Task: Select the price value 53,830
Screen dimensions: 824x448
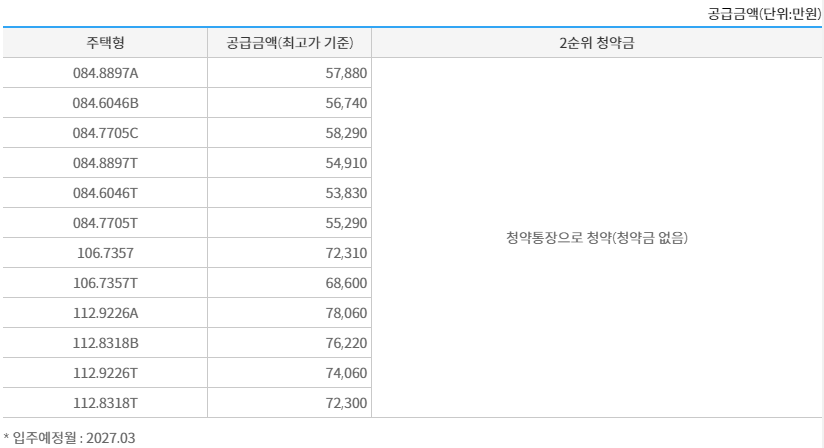Action: coord(346,193)
